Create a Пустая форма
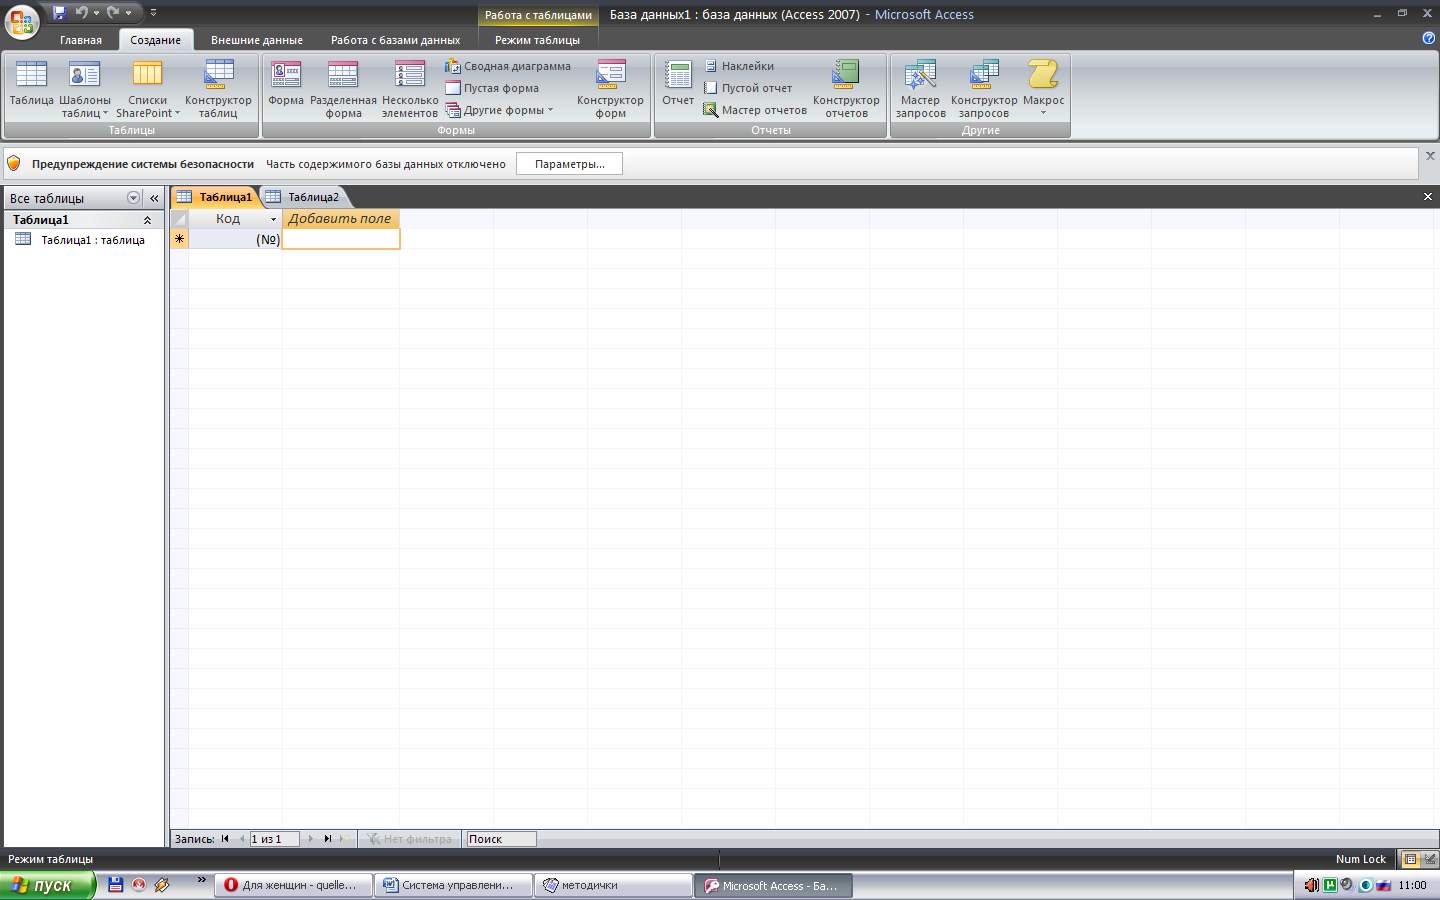The height and width of the screenshot is (900, 1440). [492, 88]
